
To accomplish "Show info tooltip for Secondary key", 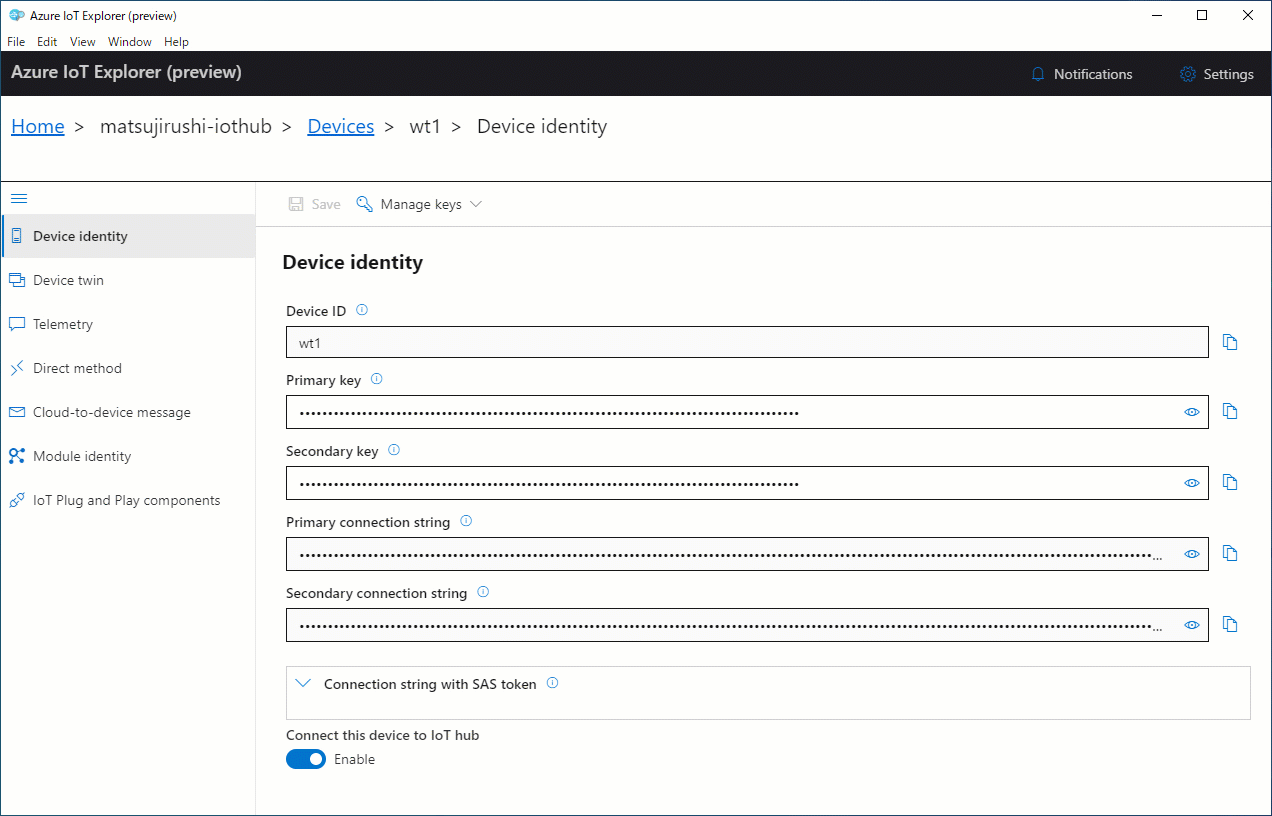I will [393, 451].
